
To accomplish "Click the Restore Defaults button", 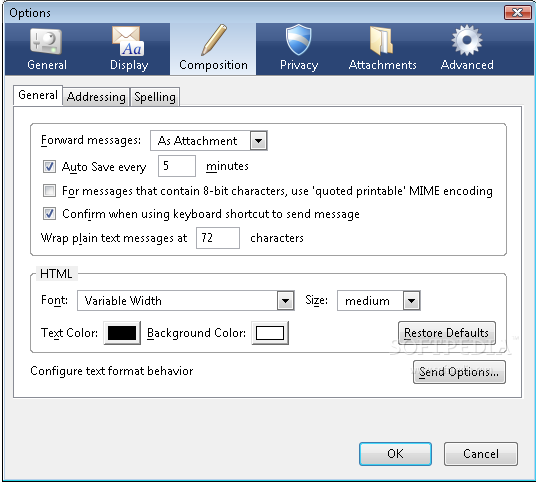I will (447, 333).
